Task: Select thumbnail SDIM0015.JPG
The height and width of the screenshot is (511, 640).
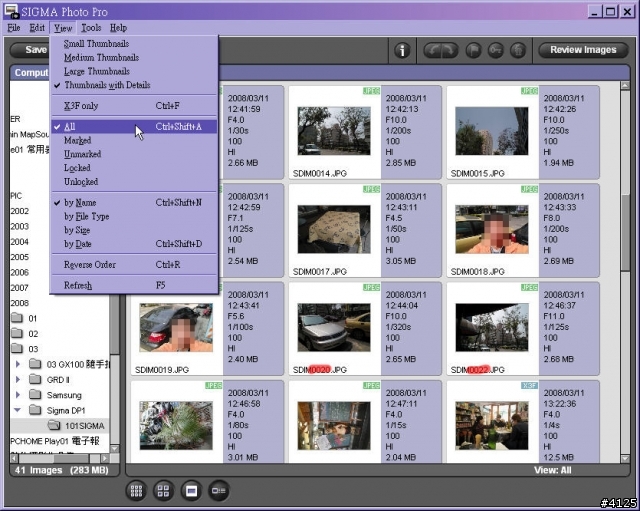Action: pos(492,131)
